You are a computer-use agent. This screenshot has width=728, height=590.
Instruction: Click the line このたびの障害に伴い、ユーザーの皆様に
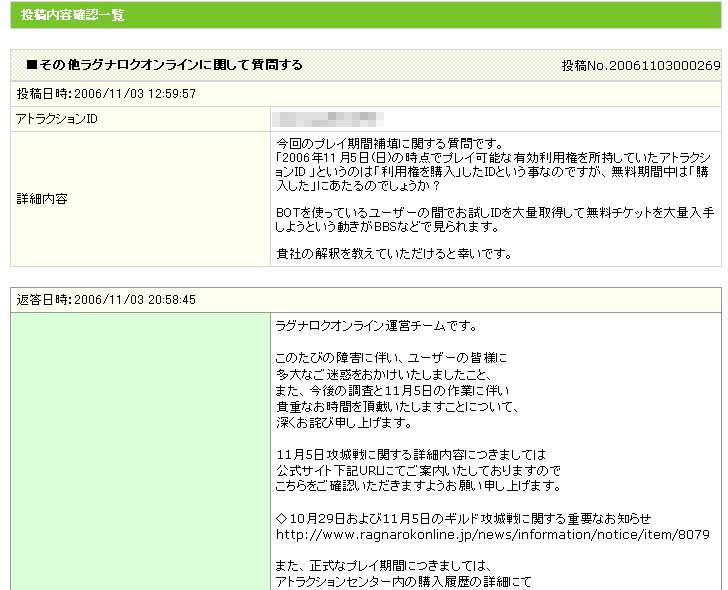391,358
